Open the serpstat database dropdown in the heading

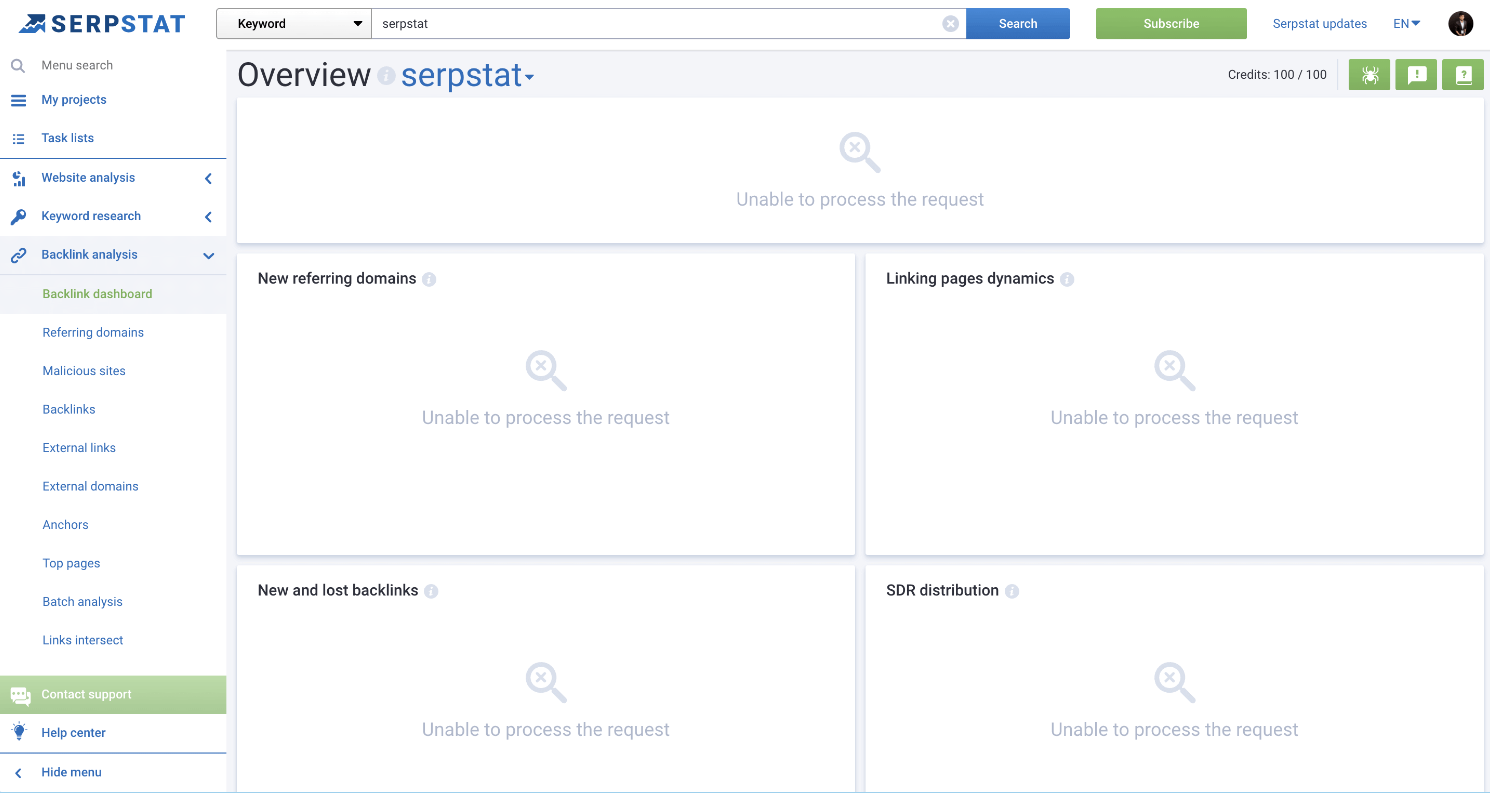[x=467, y=76]
